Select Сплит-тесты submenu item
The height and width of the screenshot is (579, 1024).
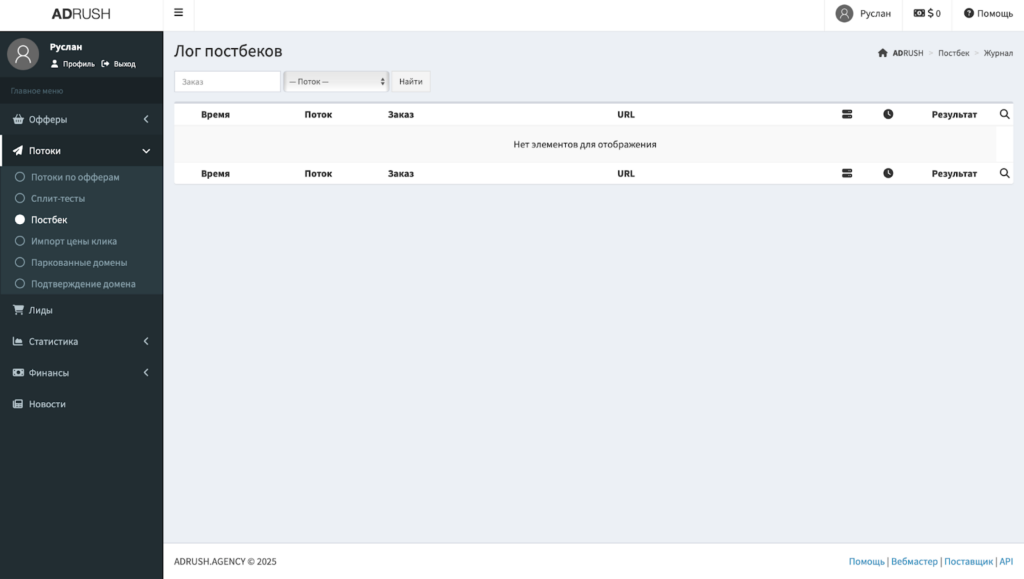(x=58, y=198)
